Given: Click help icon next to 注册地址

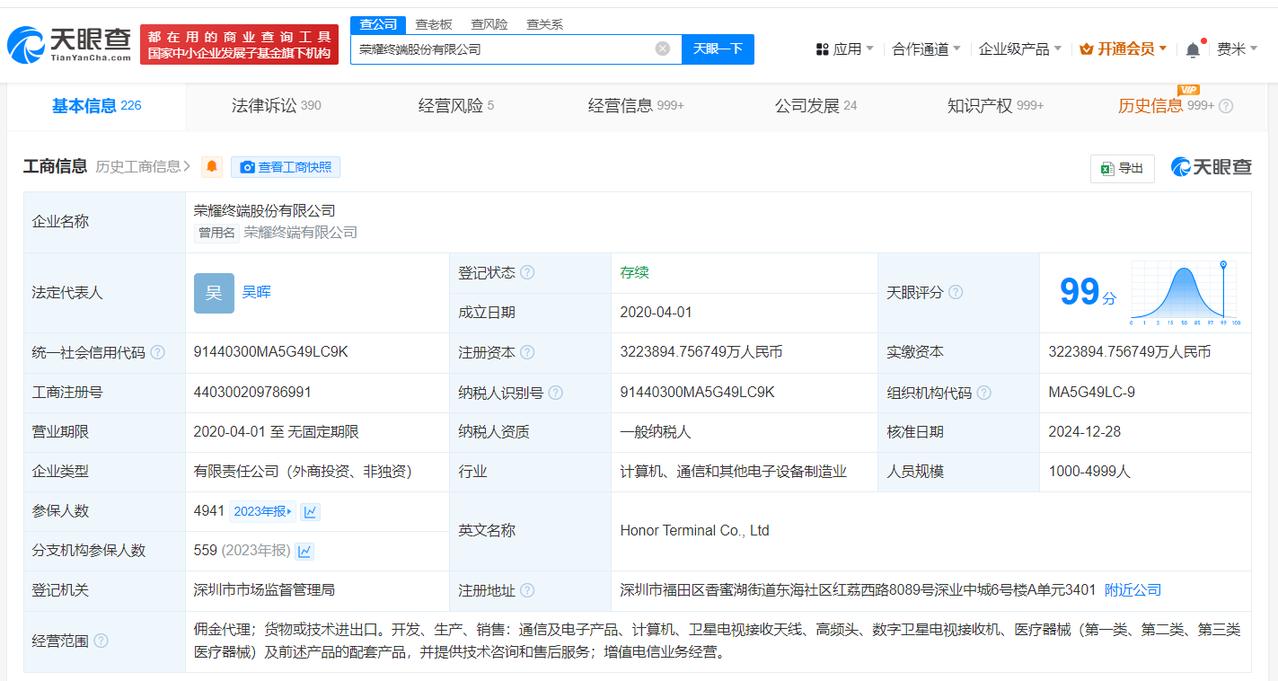Looking at the screenshot, I should pyautogui.click(x=527, y=591).
